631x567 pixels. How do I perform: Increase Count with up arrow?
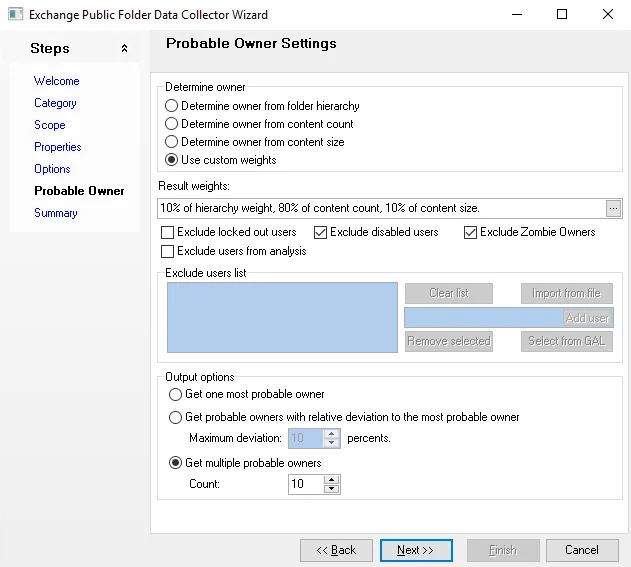pos(332,480)
